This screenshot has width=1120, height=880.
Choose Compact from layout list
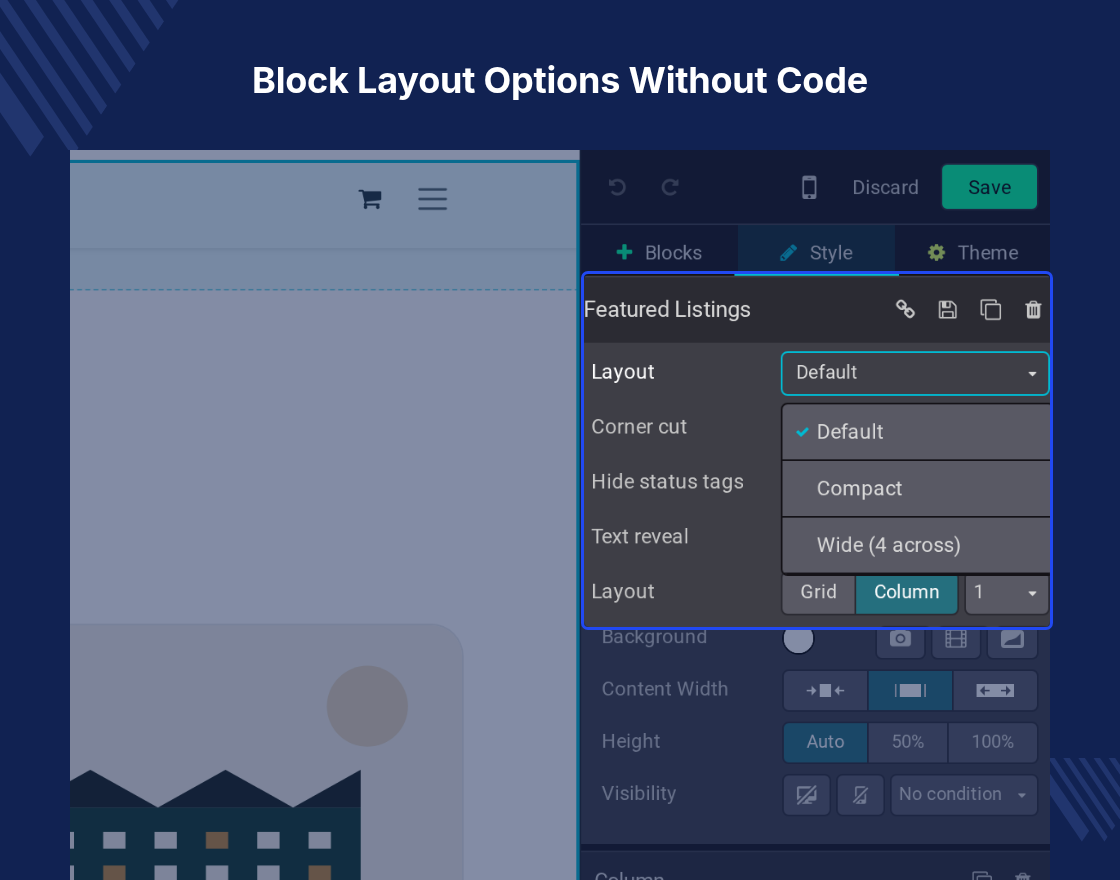pos(916,489)
